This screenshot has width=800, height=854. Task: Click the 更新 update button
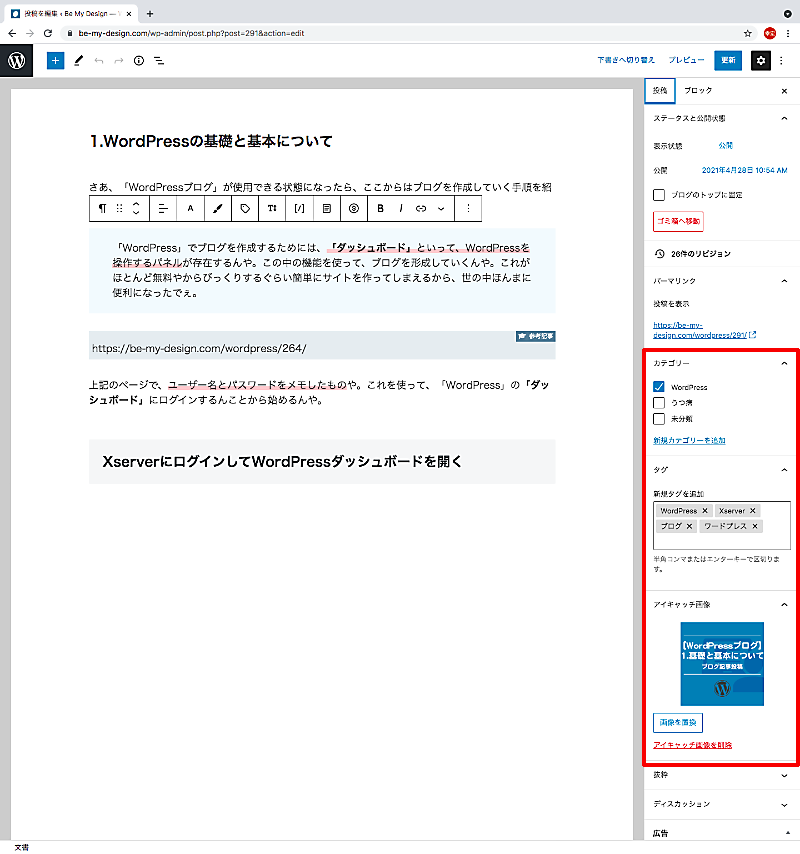tap(728, 60)
